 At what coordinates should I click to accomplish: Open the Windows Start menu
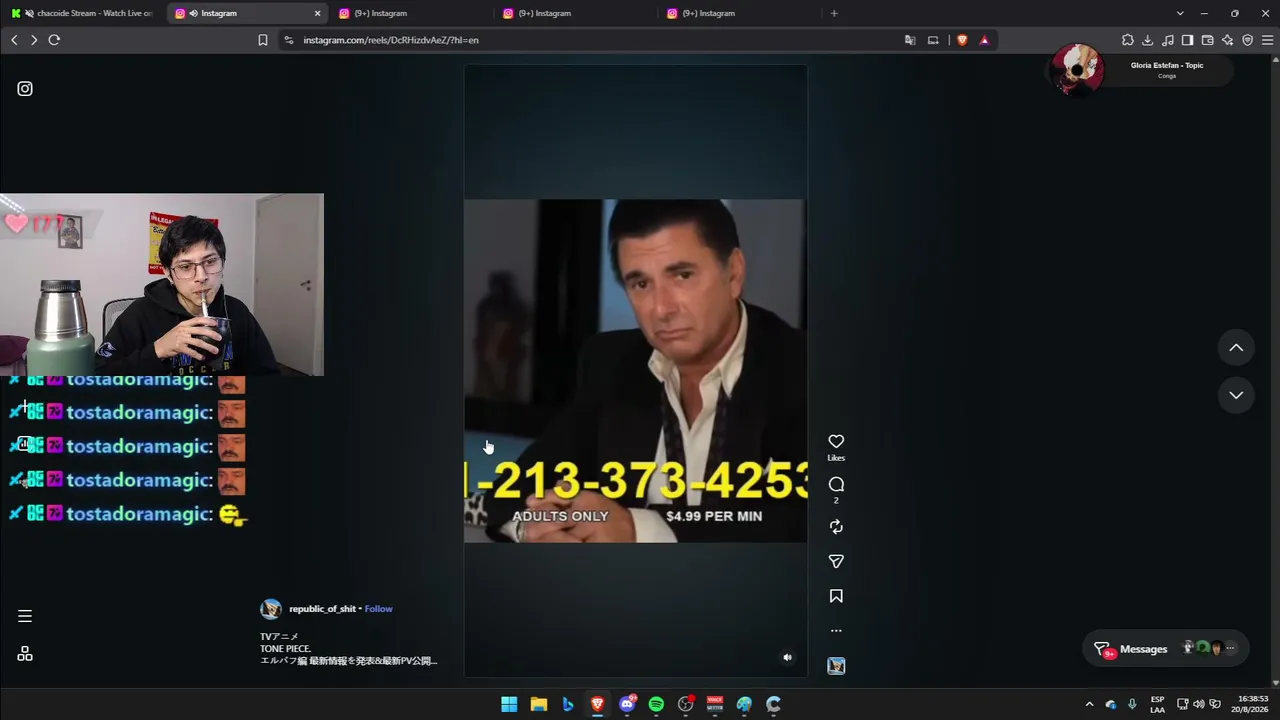click(x=509, y=704)
